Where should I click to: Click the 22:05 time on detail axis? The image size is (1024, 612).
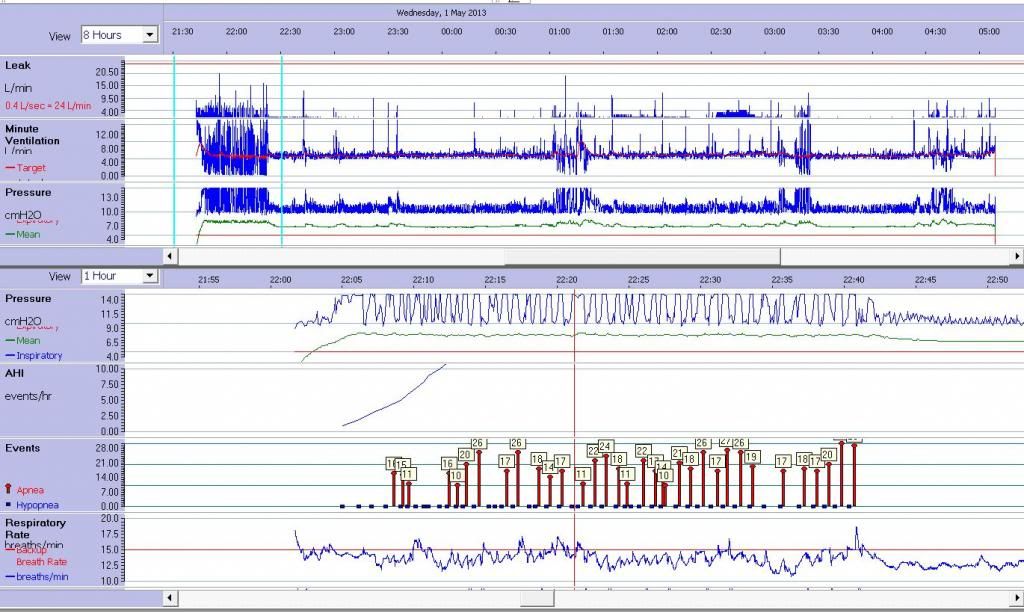351,280
